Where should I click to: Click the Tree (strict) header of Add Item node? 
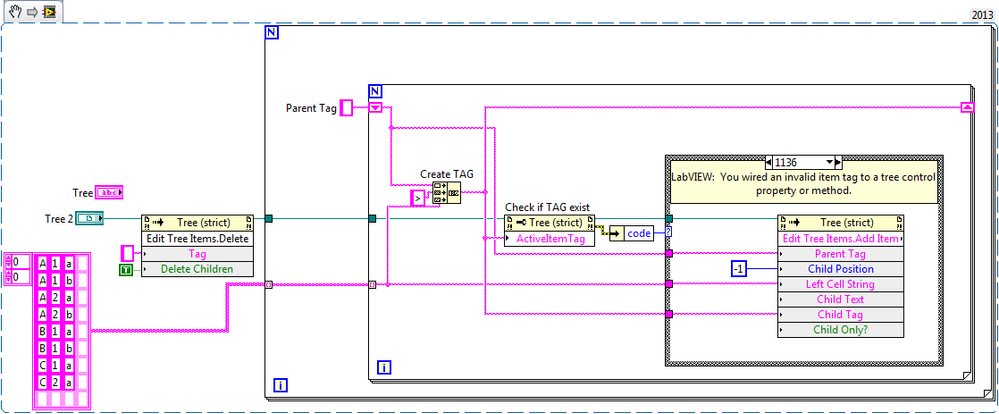[x=840, y=223]
